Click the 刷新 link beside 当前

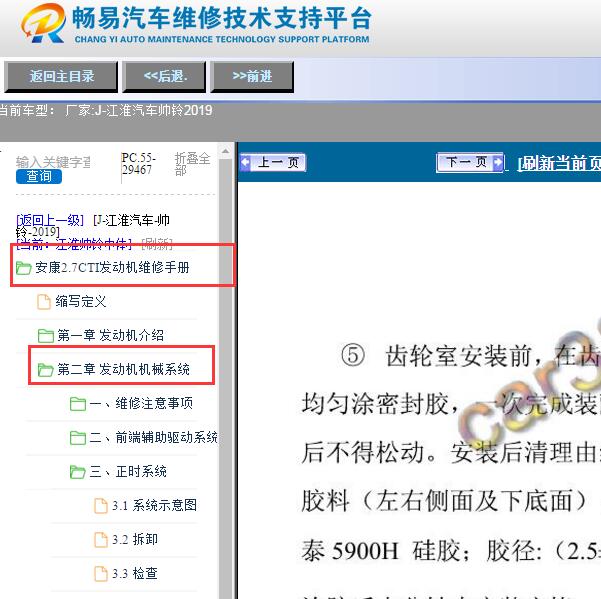pos(157,244)
